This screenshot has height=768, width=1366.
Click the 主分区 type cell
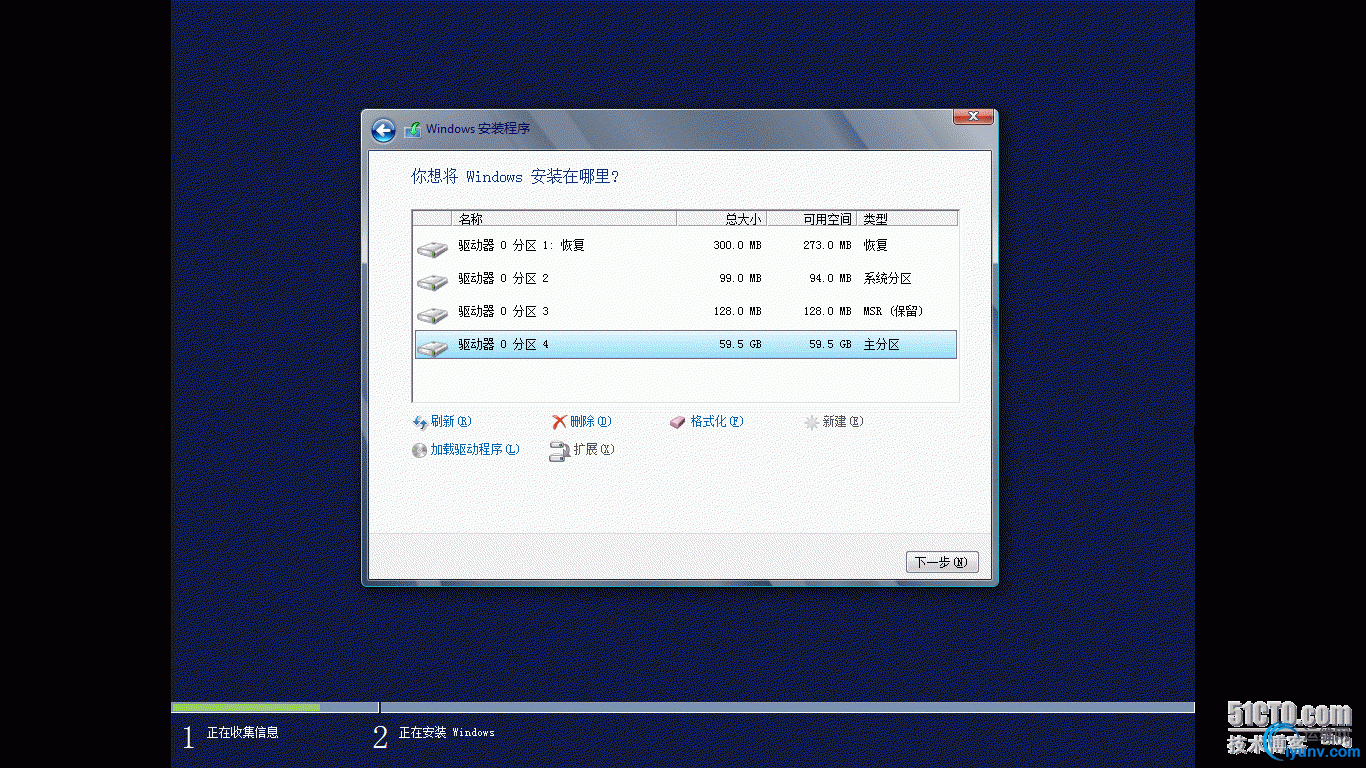point(882,345)
